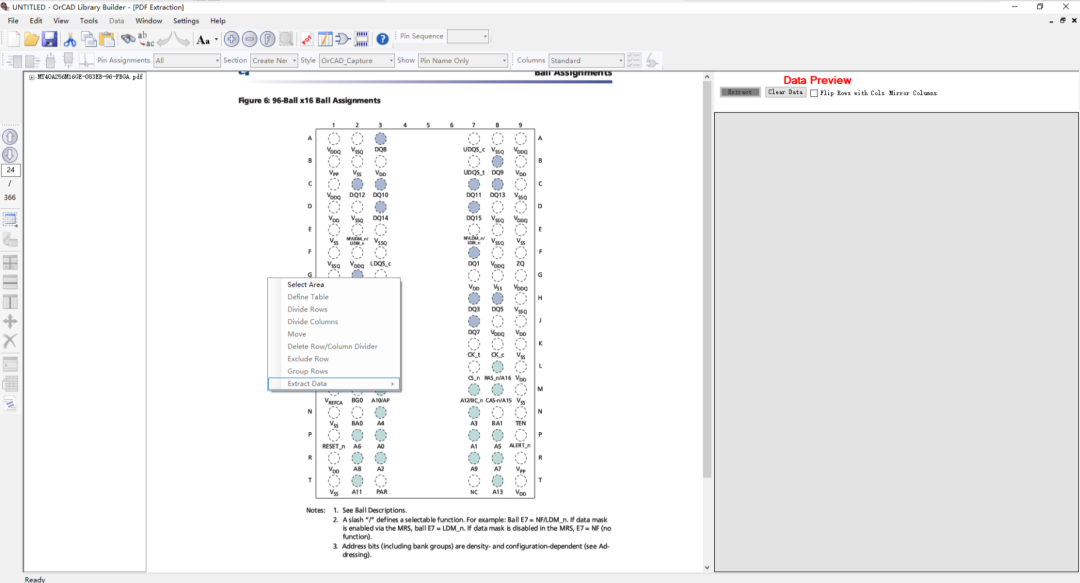The height and width of the screenshot is (583, 1080).
Task: Click the Mirror Columns label
Action: click(x=913, y=93)
